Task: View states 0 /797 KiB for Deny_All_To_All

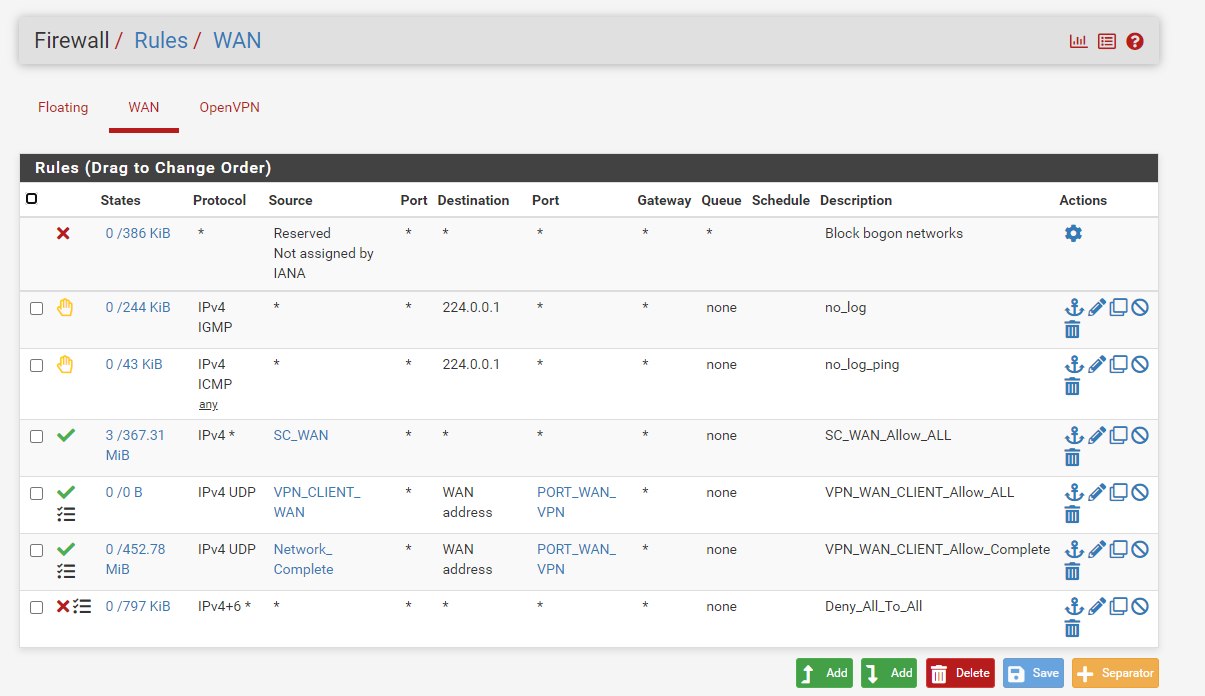Action: pyautogui.click(x=138, y=606)
